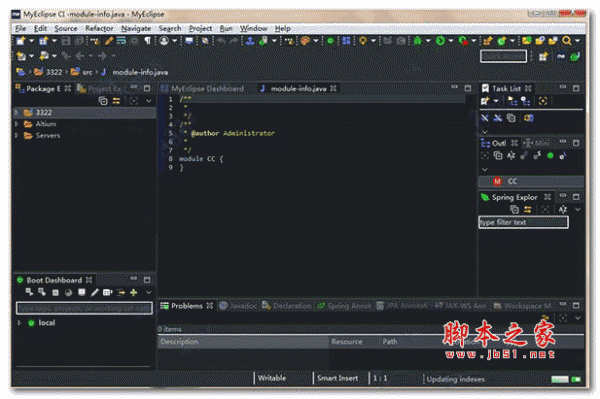The width and height of the screenshot is (600, 399).
Task: Click the New file wizard toolbar icon
Action: click(21, 41)
